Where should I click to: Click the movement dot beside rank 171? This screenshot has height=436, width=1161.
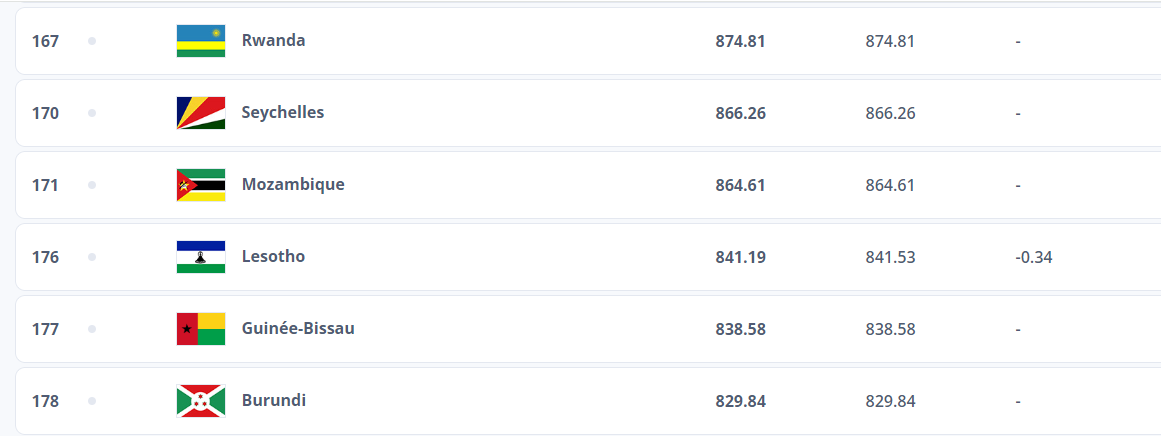tap(92, 185)
